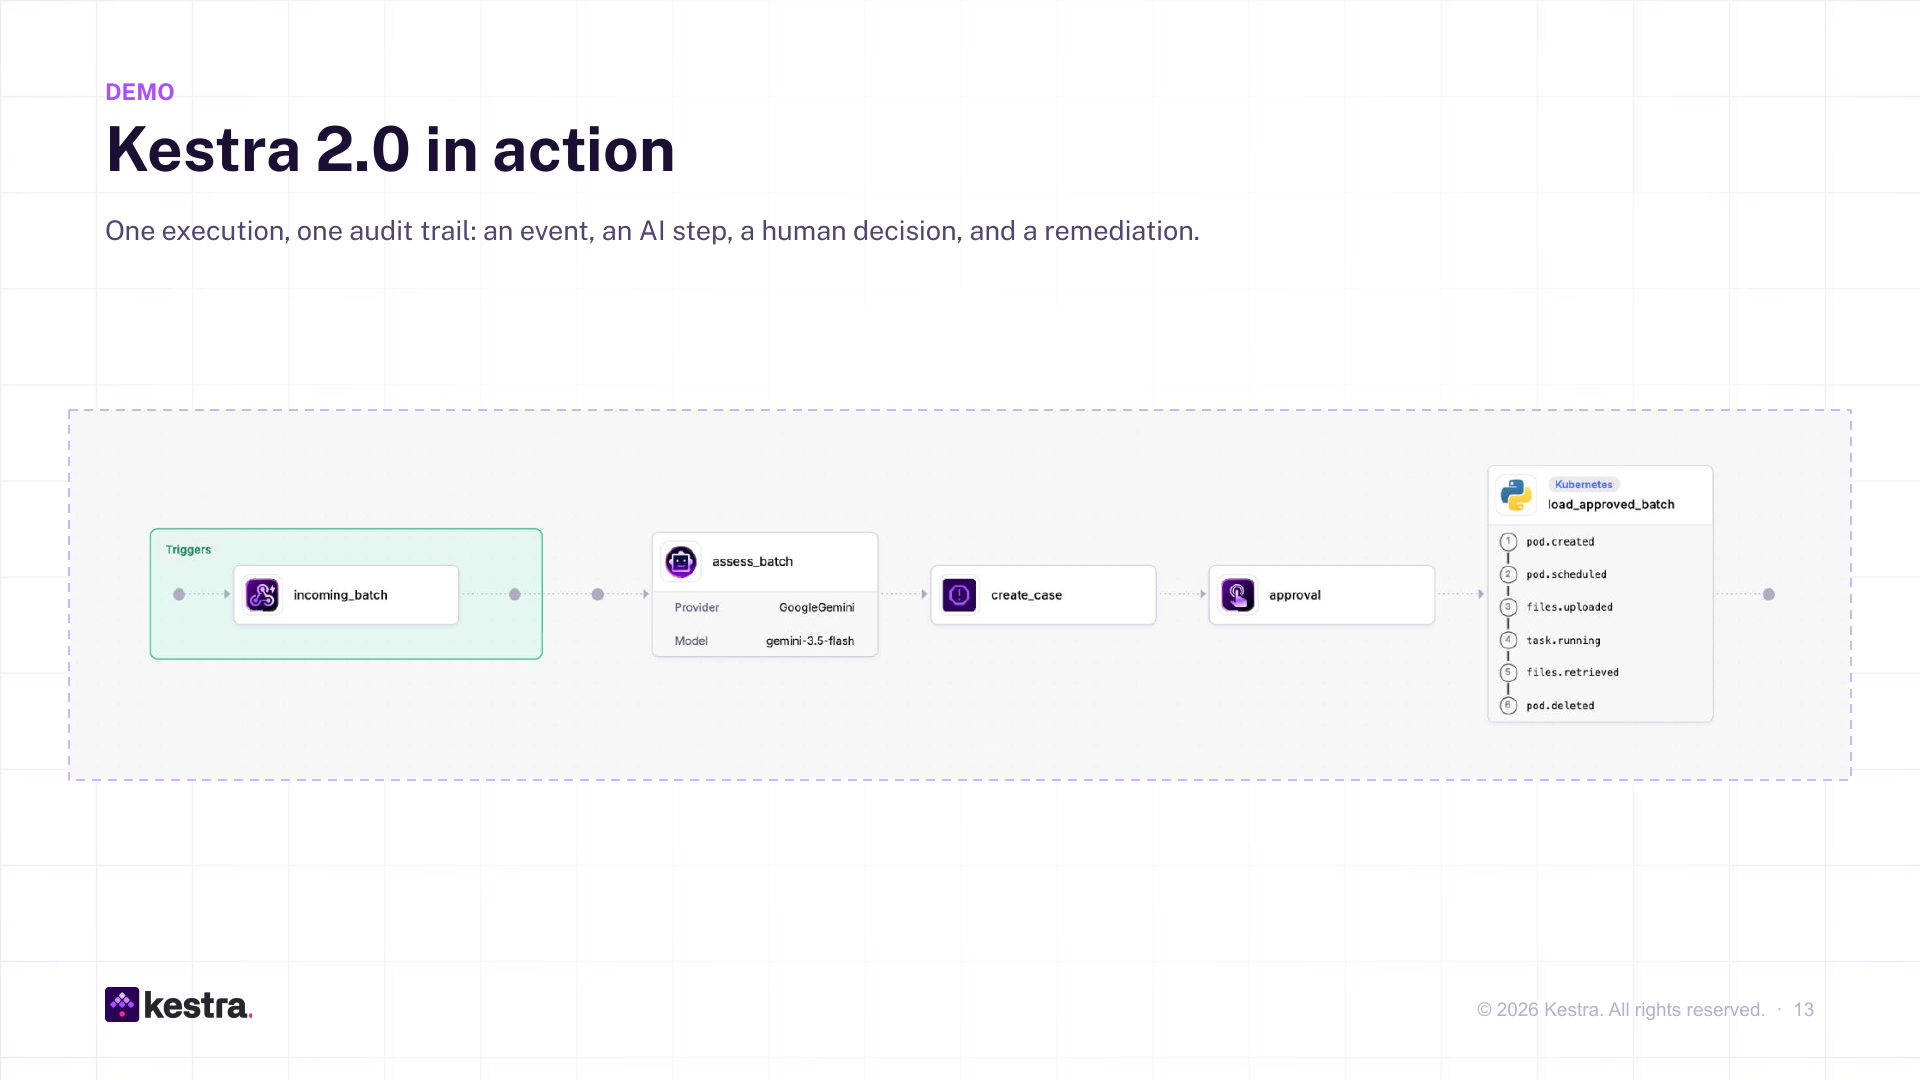The image size is (1920, 1080).
Task: Click the Kestra logo in footer
Action: pyautogui.click(x=179, y=1005)
